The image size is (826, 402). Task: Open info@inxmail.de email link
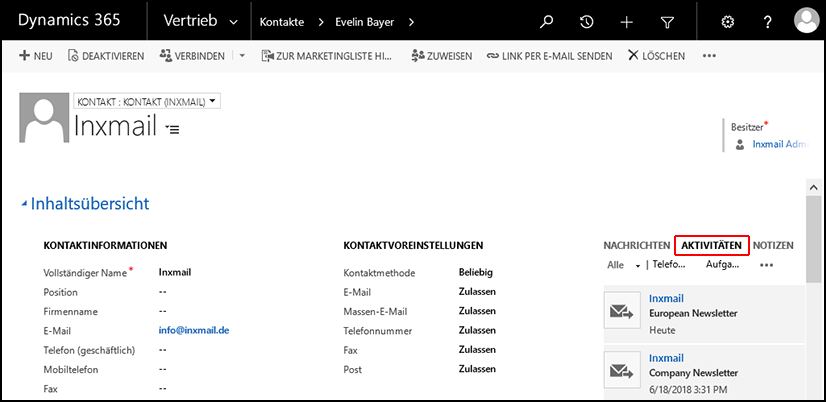point(194,330)
